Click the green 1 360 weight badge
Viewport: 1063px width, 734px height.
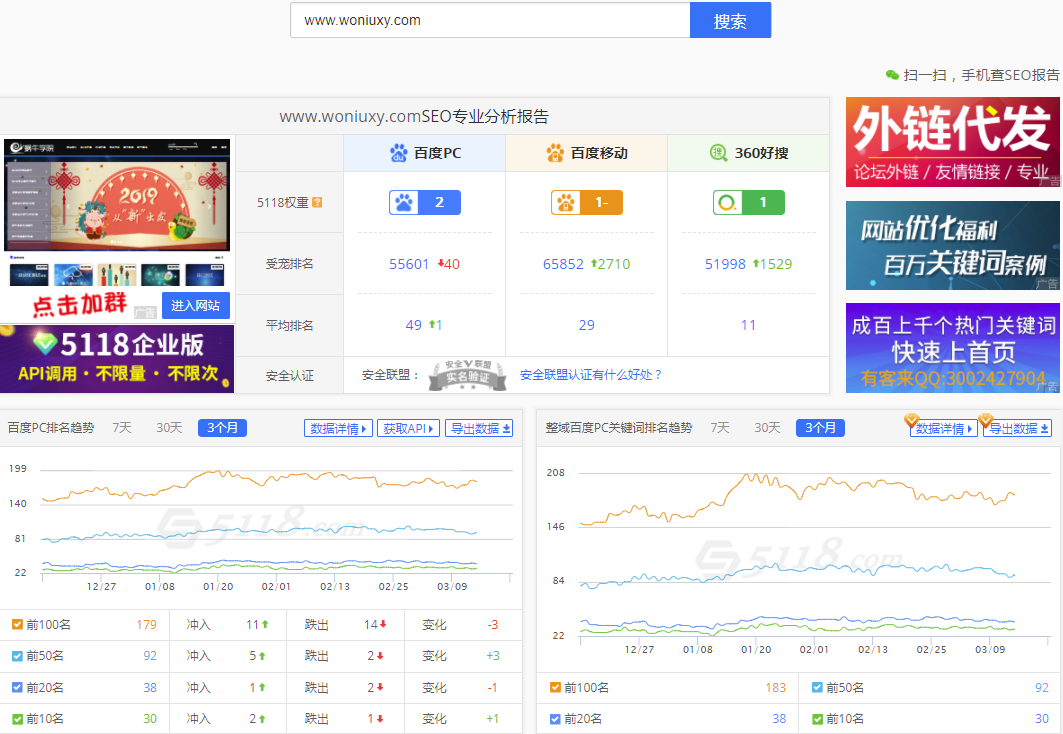[x=748, y=201]
